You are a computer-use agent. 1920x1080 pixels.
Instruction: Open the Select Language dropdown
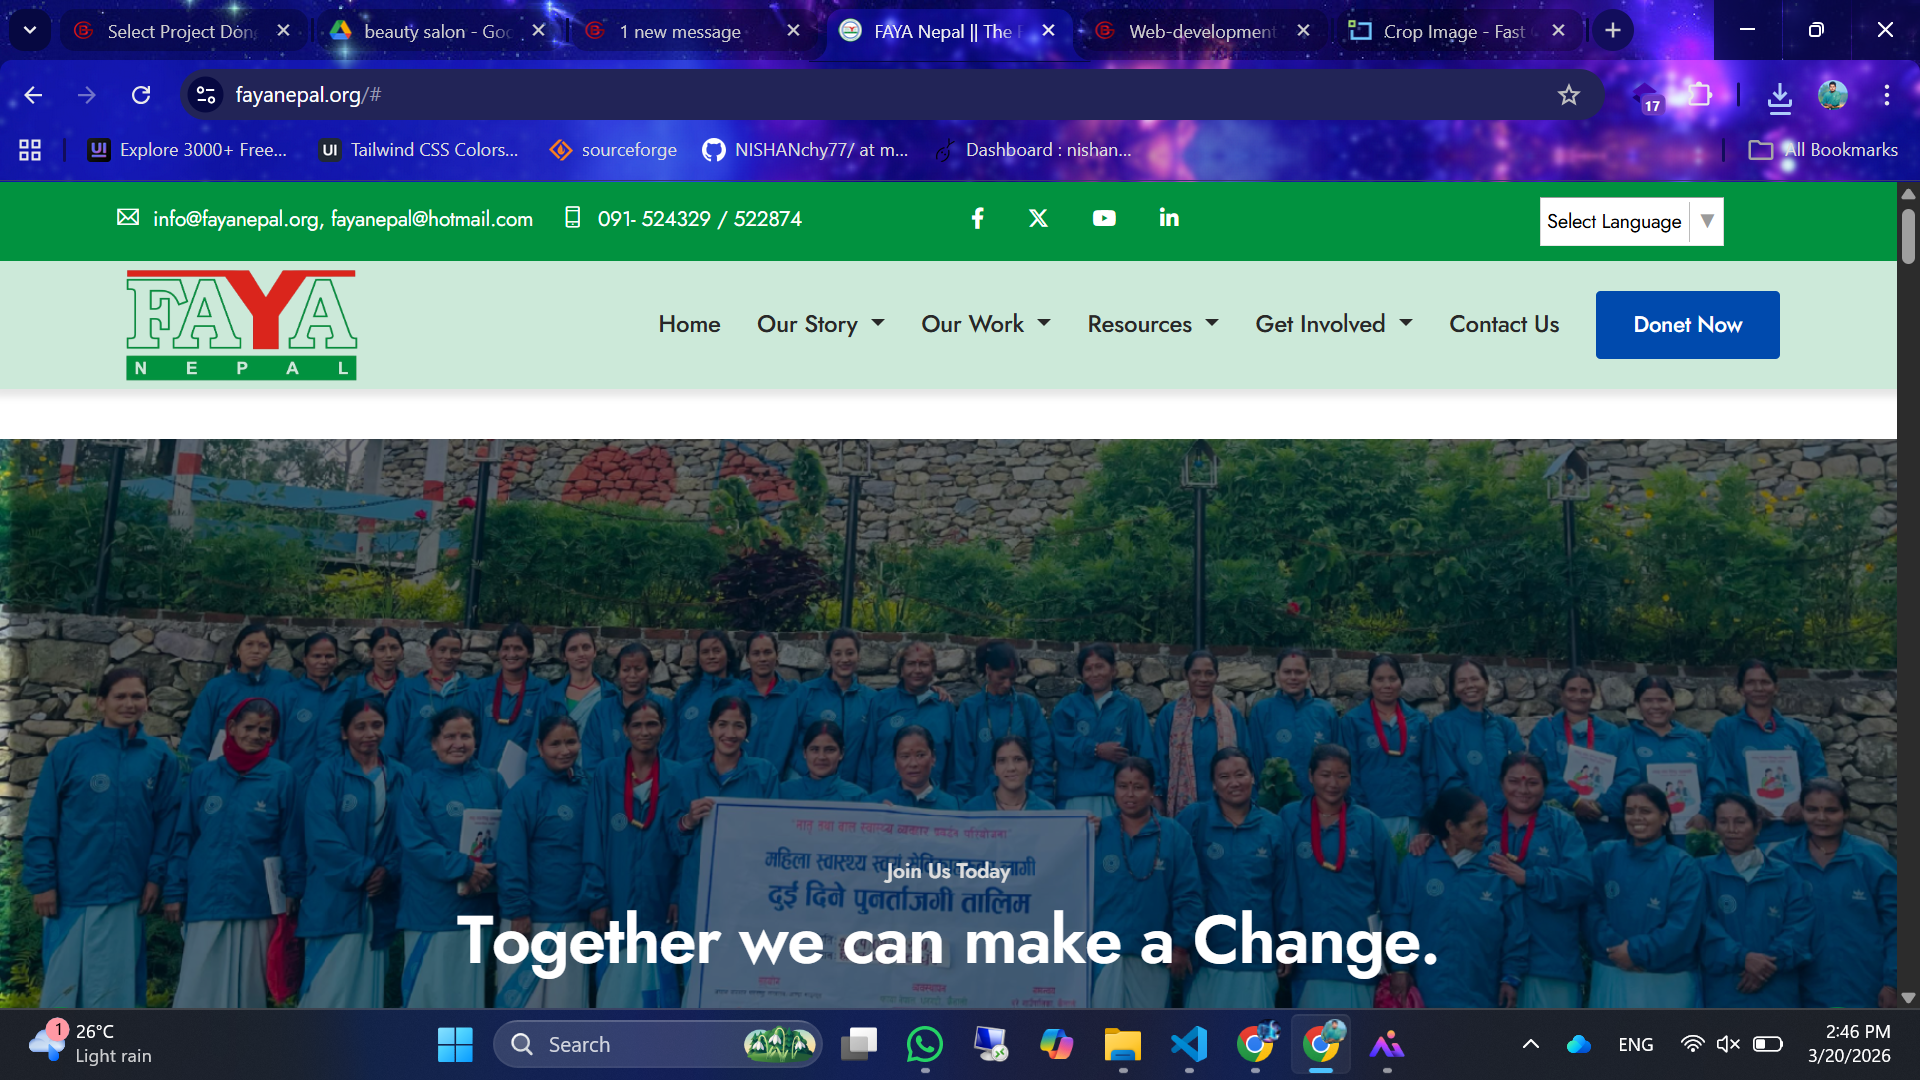click(1630, 221)
